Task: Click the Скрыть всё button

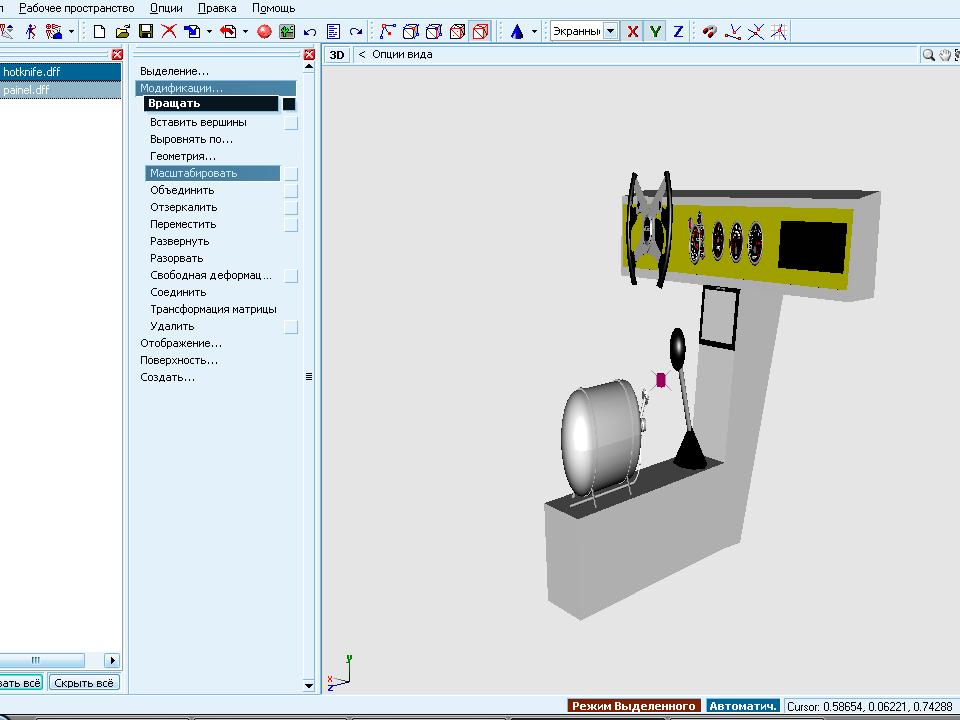Action: click(x=84, y=683)
